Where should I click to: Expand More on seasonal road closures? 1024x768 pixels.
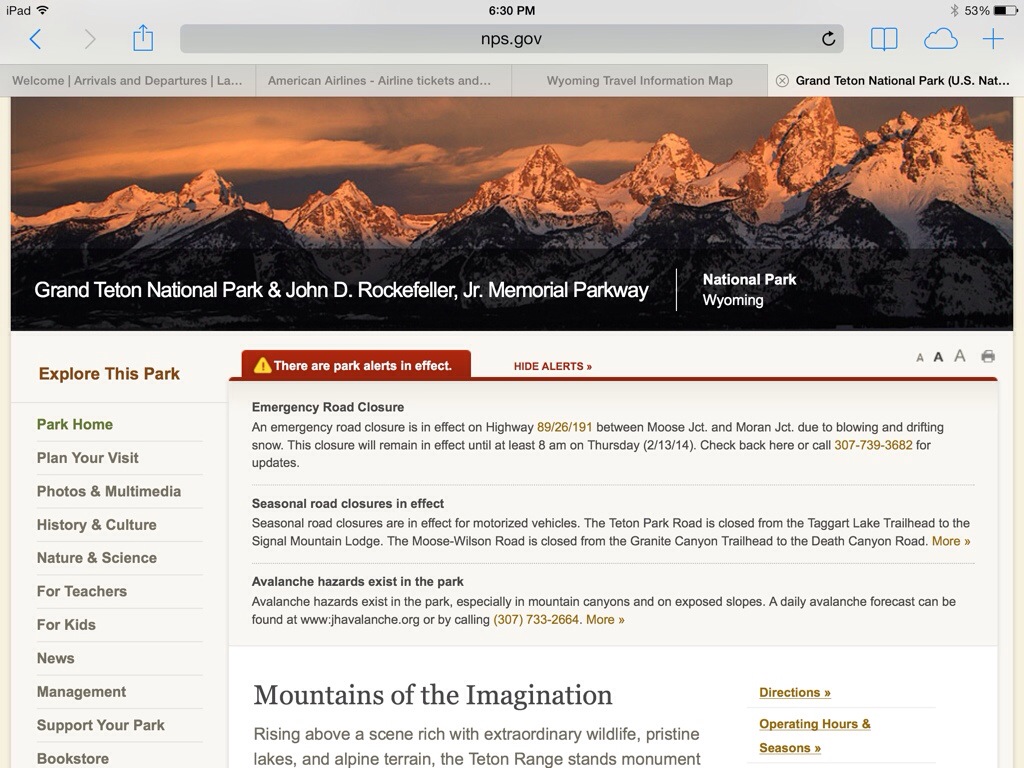950,541
